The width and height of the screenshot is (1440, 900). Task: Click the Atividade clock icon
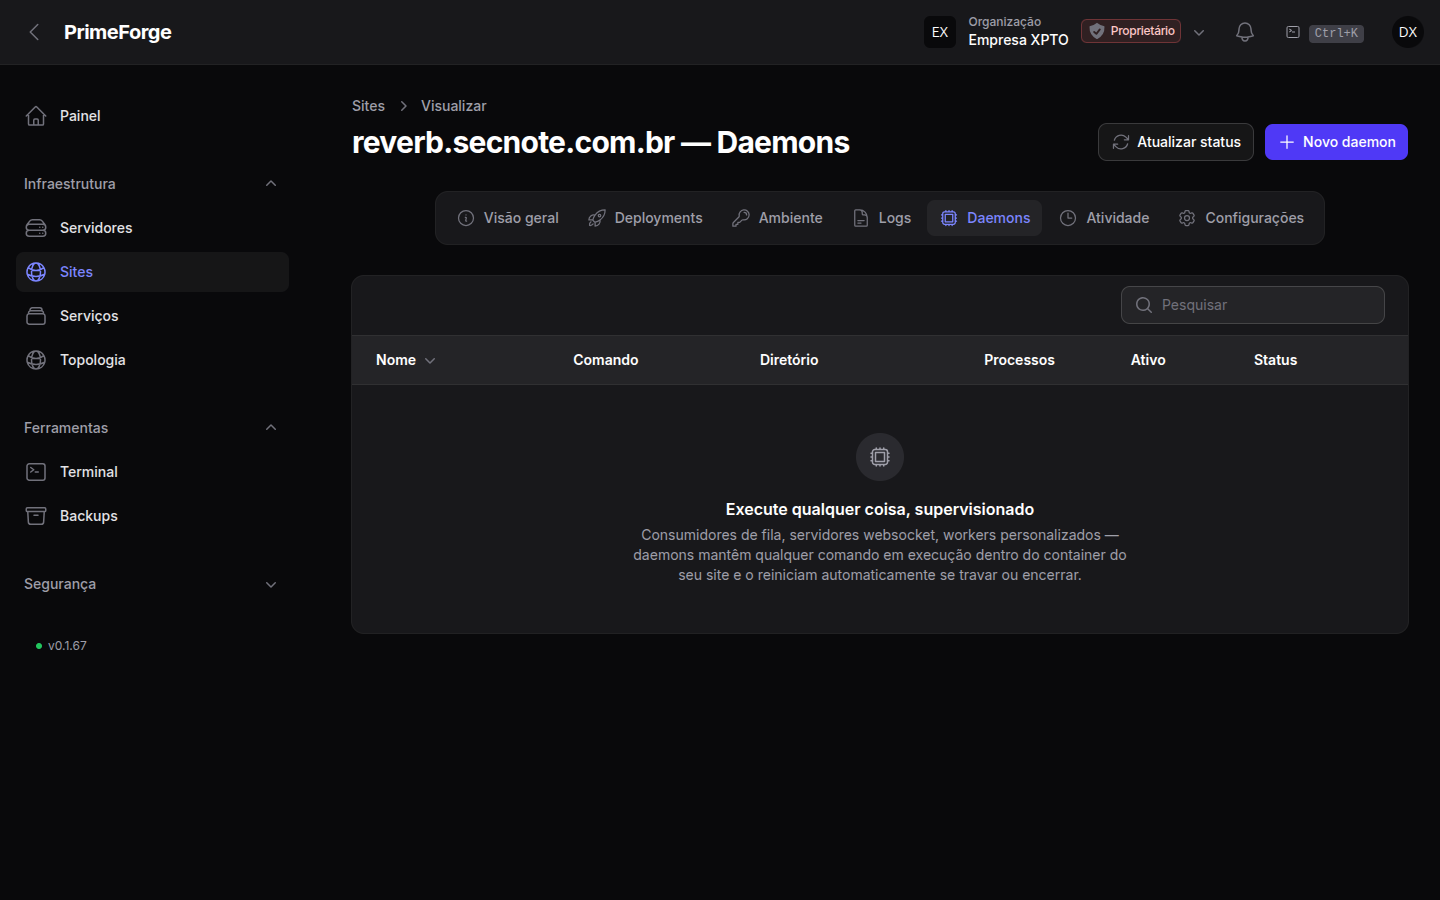(x=1068, y=218)
